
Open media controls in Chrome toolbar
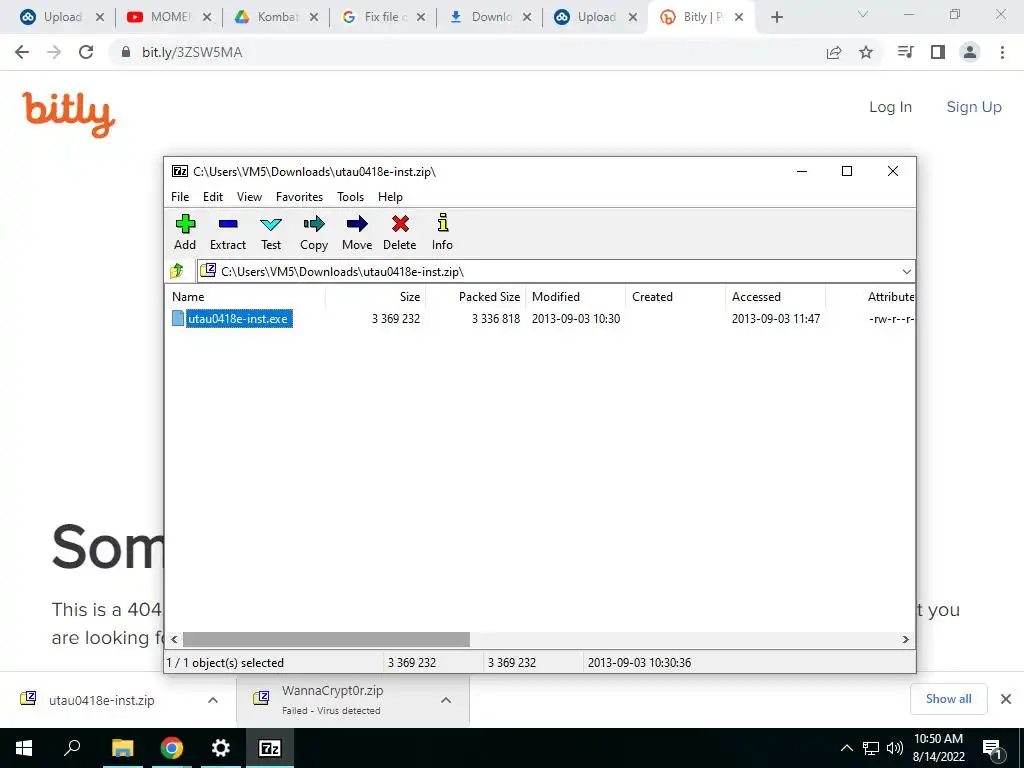tap(905, 52)
